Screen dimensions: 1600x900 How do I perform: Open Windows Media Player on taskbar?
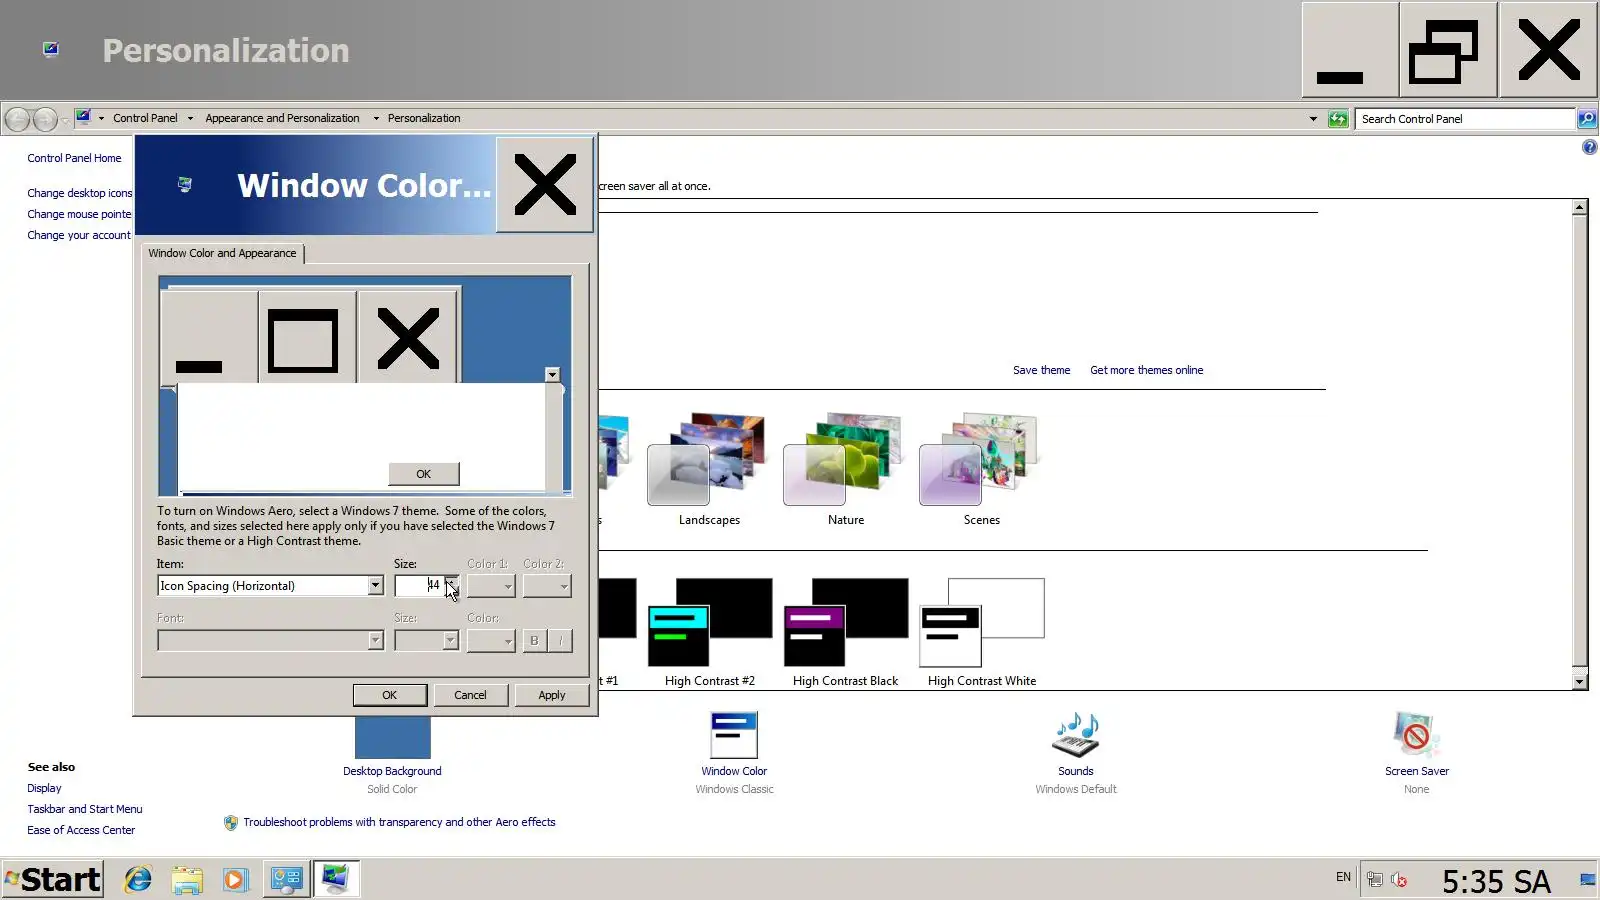click(x=235, y=879)
